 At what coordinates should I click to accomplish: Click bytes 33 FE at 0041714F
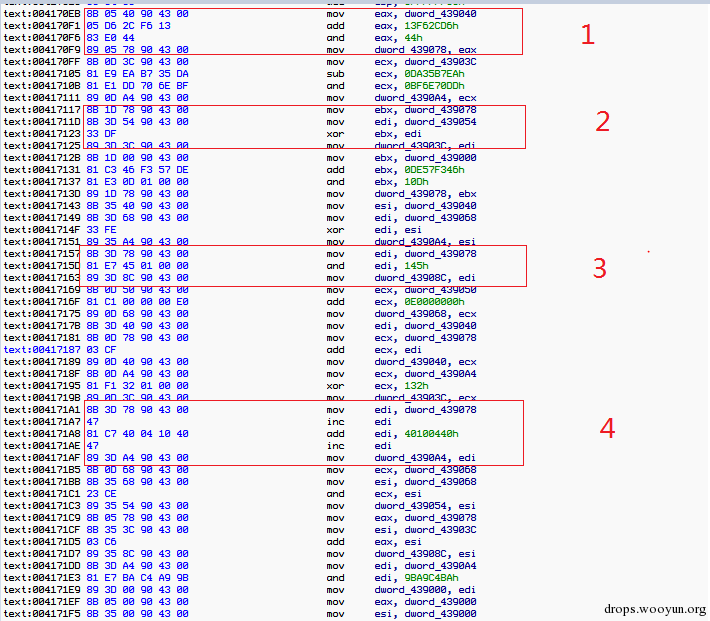(101, 230)
